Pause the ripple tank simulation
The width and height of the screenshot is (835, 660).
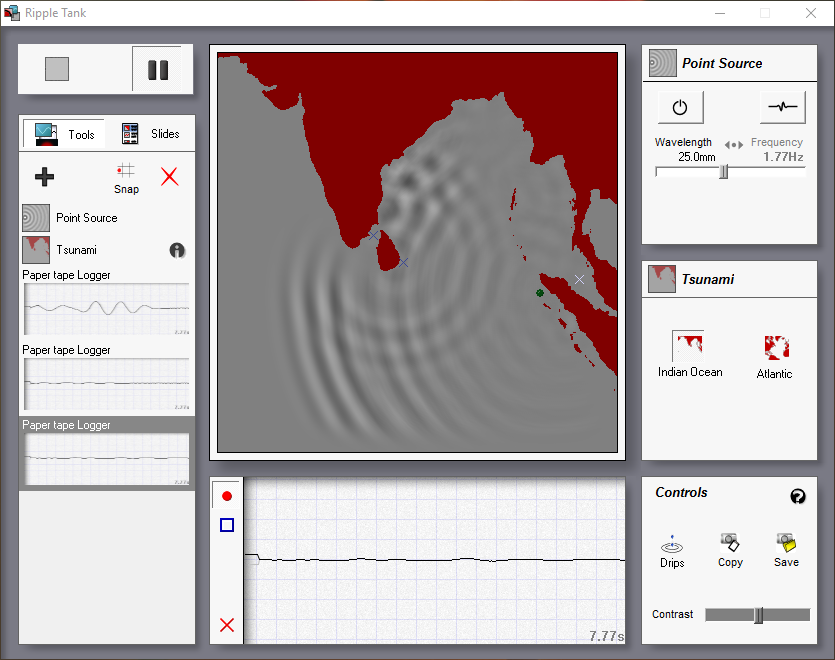pyautogui.click(x=158, y=70)
